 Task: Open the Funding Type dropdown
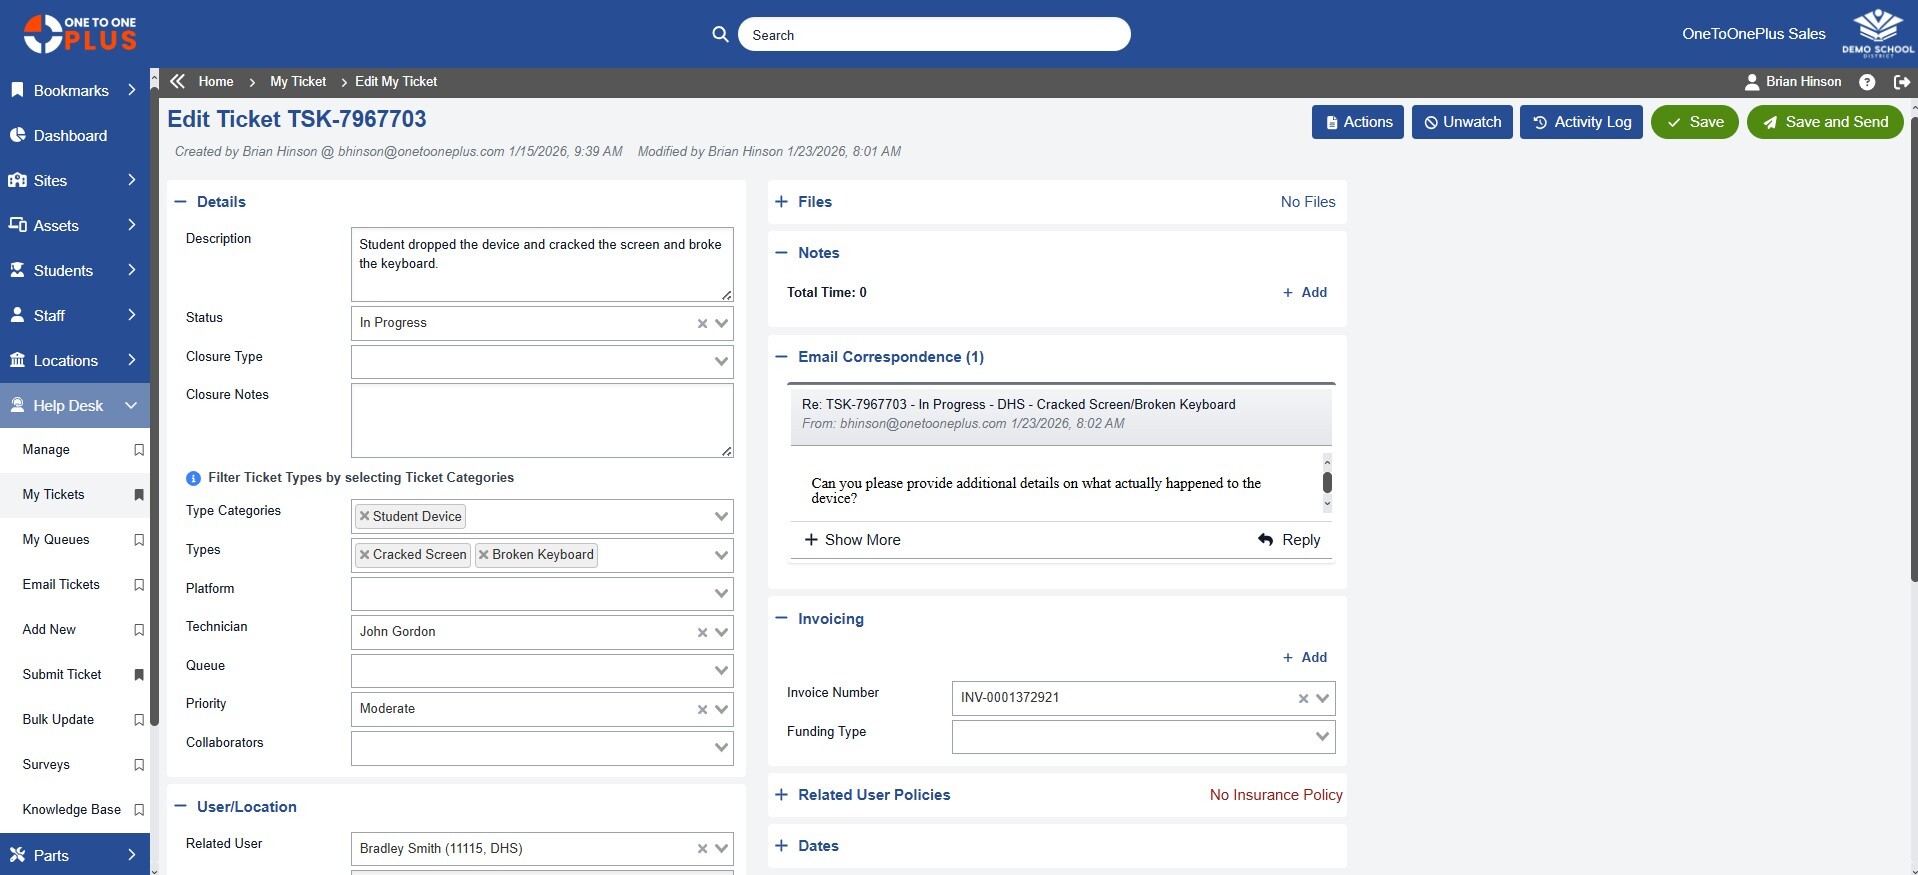[1322, 737]
